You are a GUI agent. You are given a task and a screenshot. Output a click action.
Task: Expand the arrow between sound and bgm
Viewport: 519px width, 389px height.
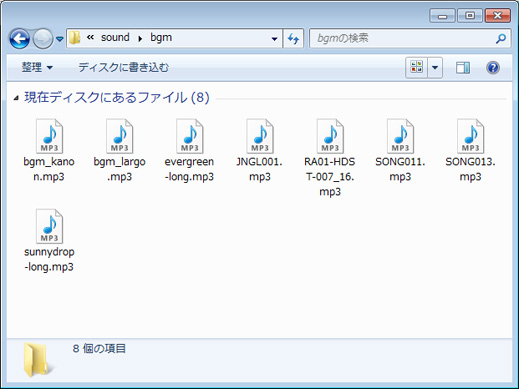tap(140, 38)
